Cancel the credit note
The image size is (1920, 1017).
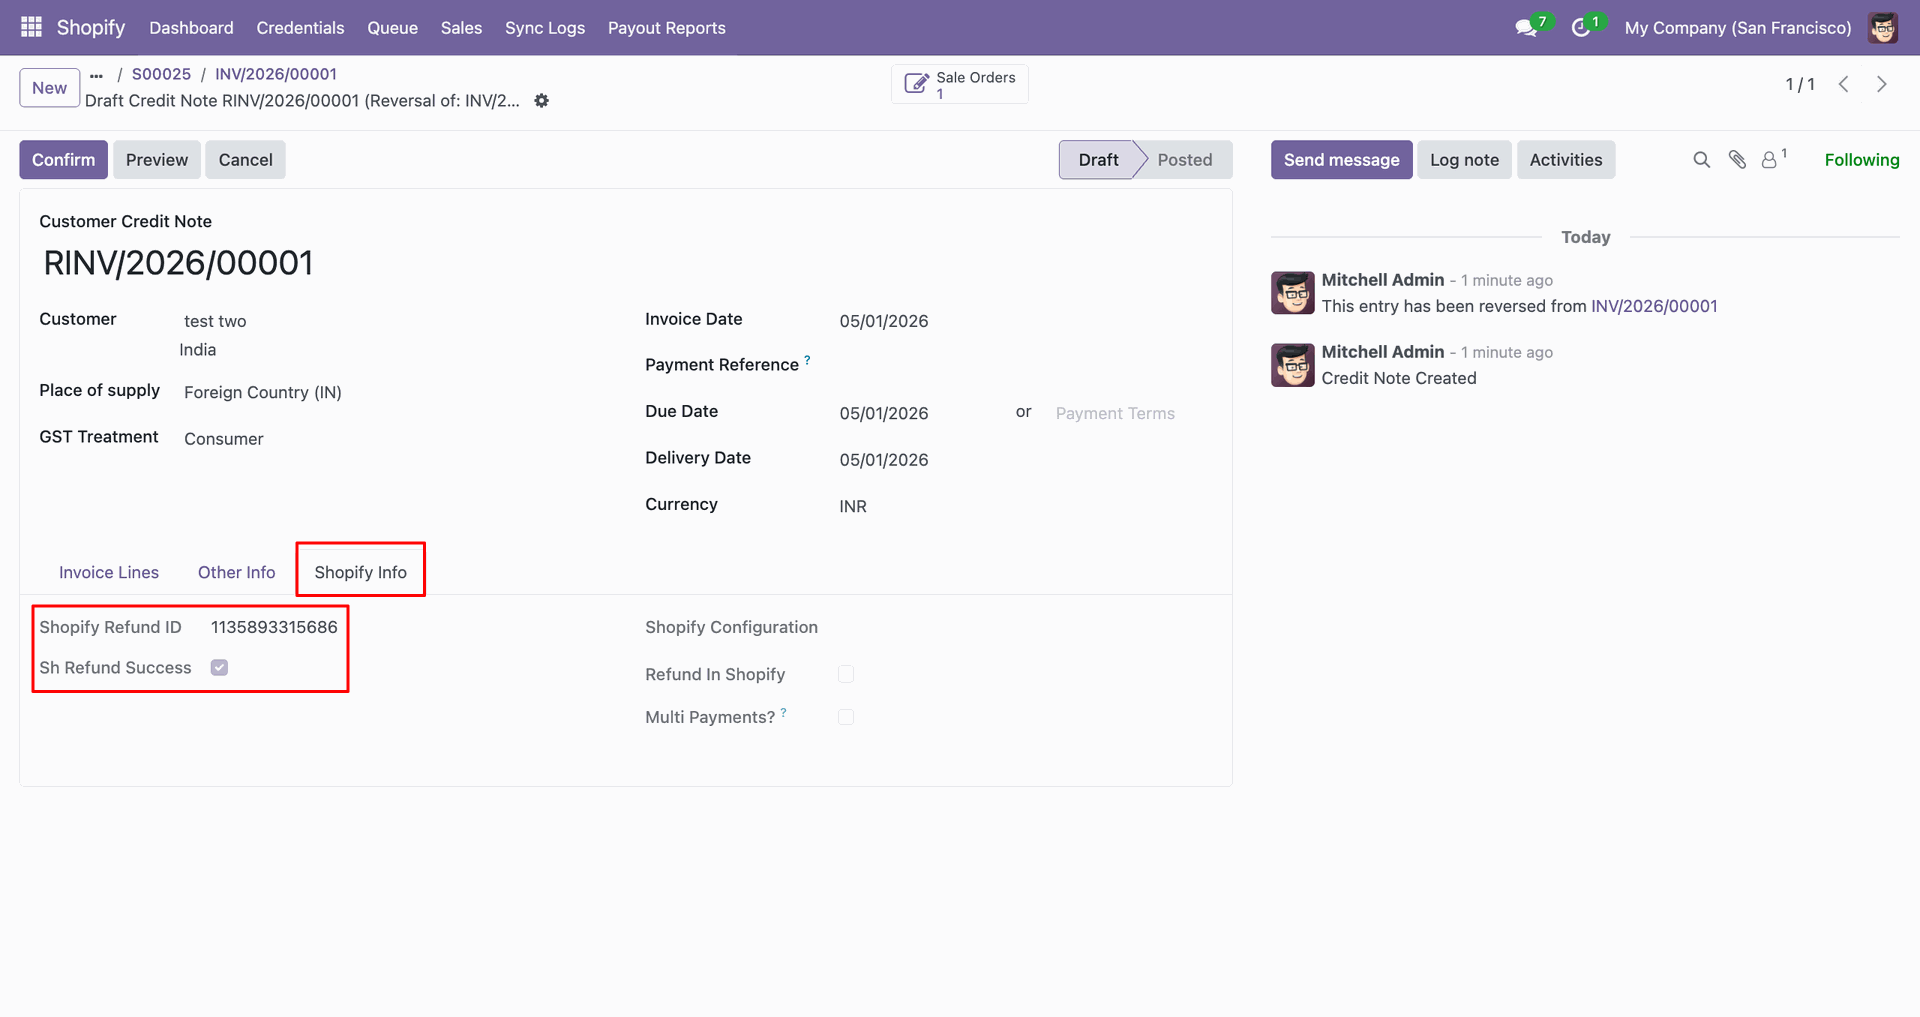tap(245, 160)
